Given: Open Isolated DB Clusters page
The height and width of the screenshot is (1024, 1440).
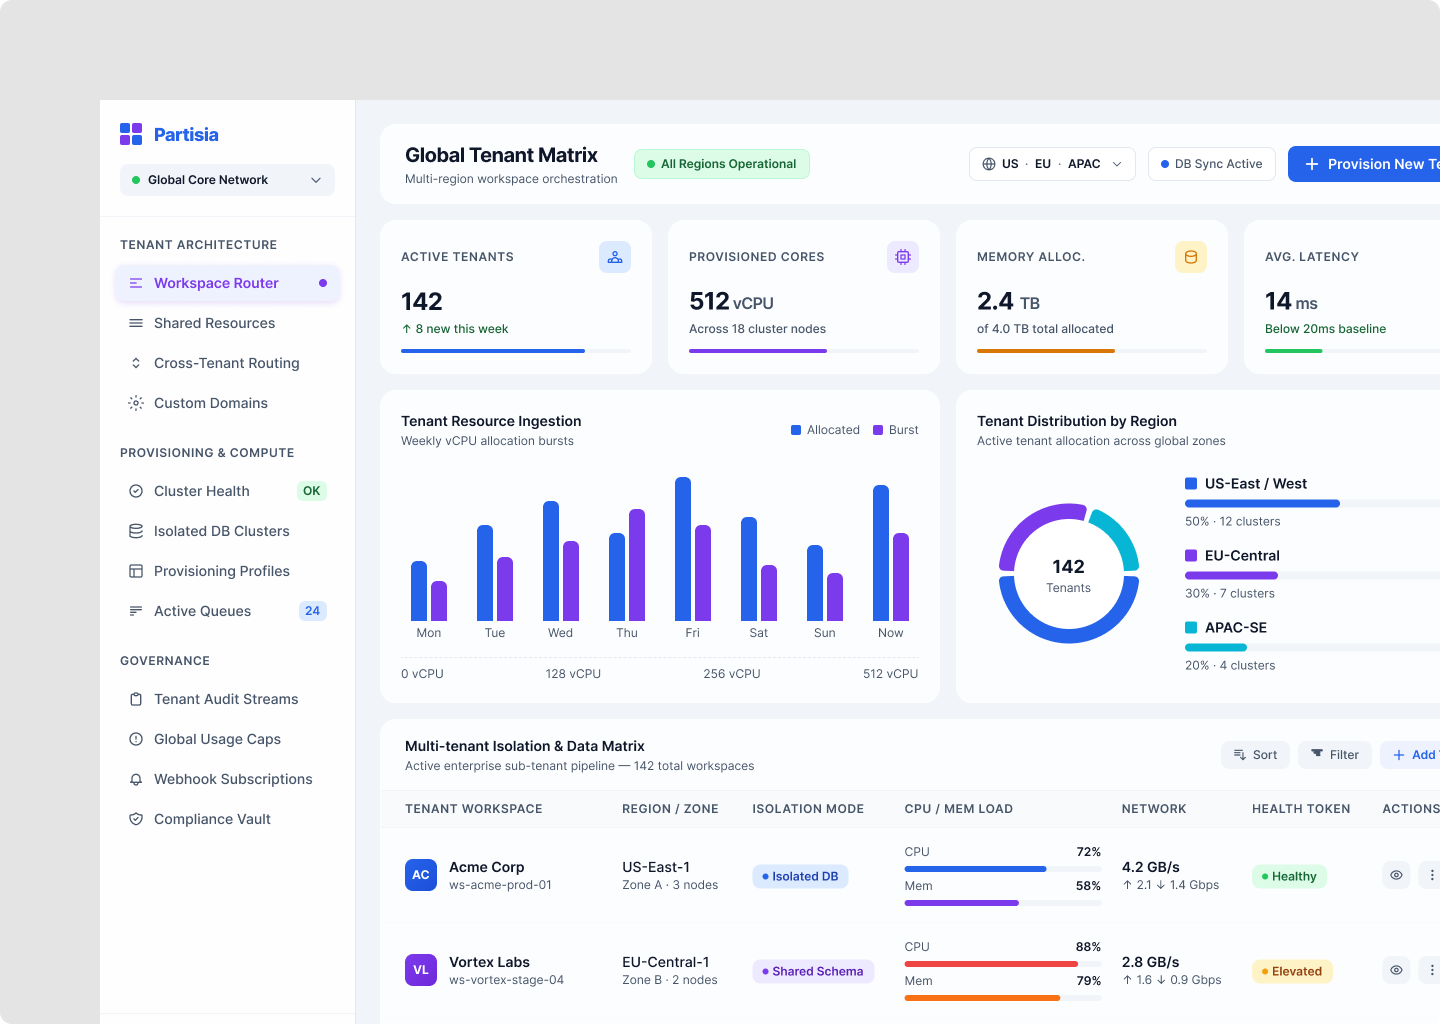Looking at the screenshot, I should (x=227, y=531).
